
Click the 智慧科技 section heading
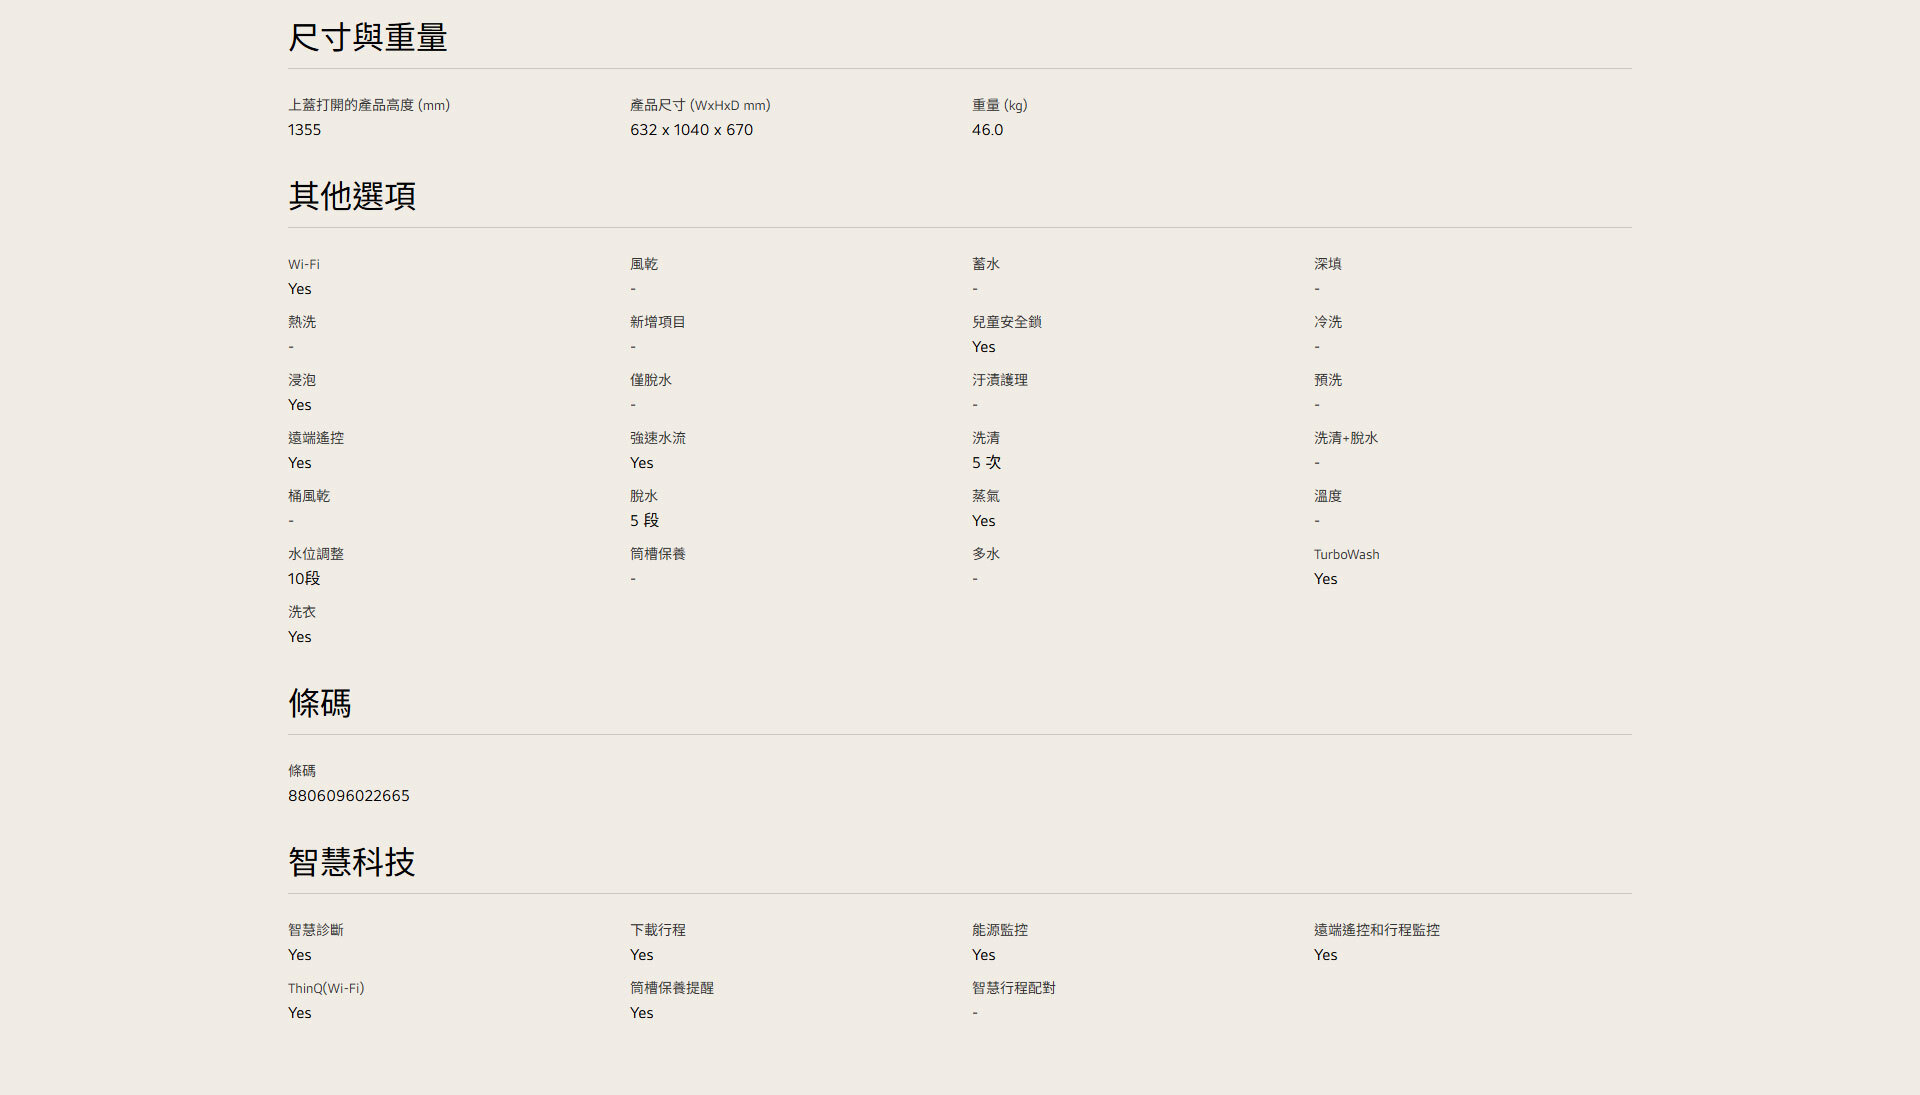[351, 862]
